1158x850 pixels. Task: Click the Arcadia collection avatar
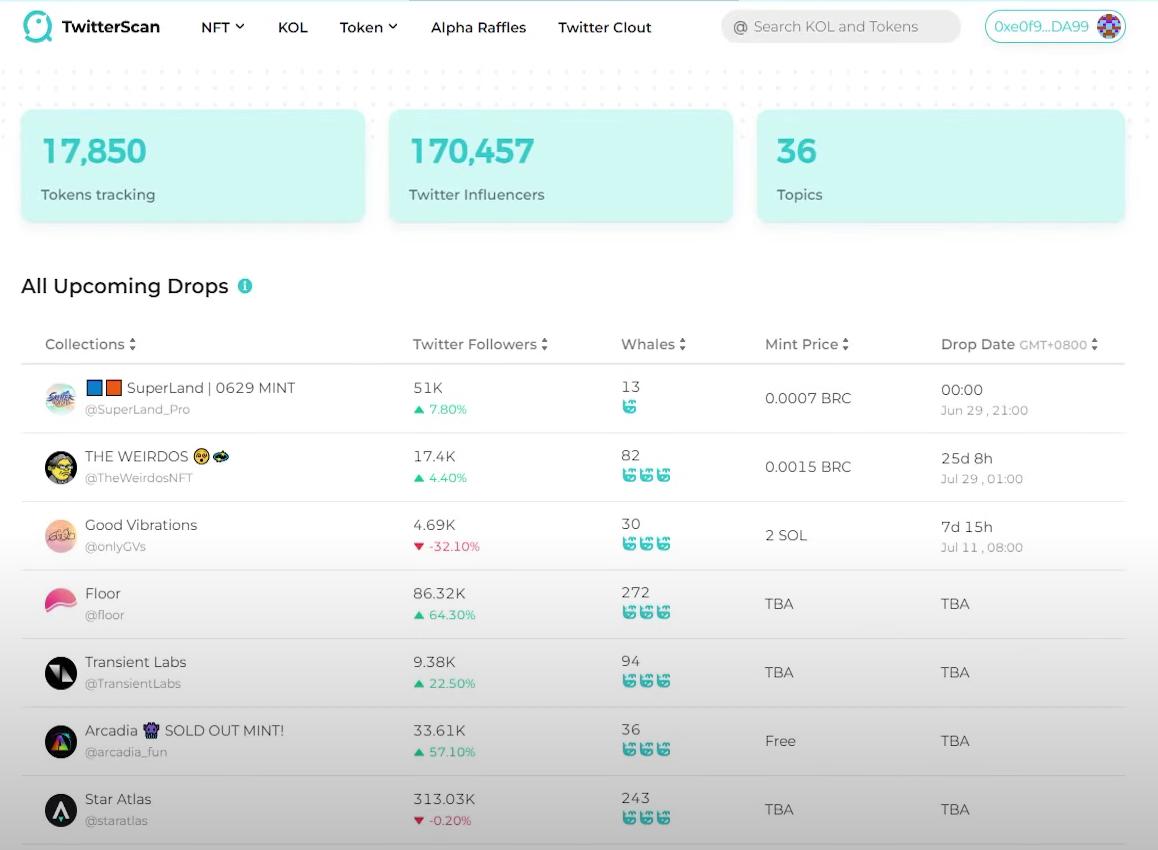click(x=61, y=741)
